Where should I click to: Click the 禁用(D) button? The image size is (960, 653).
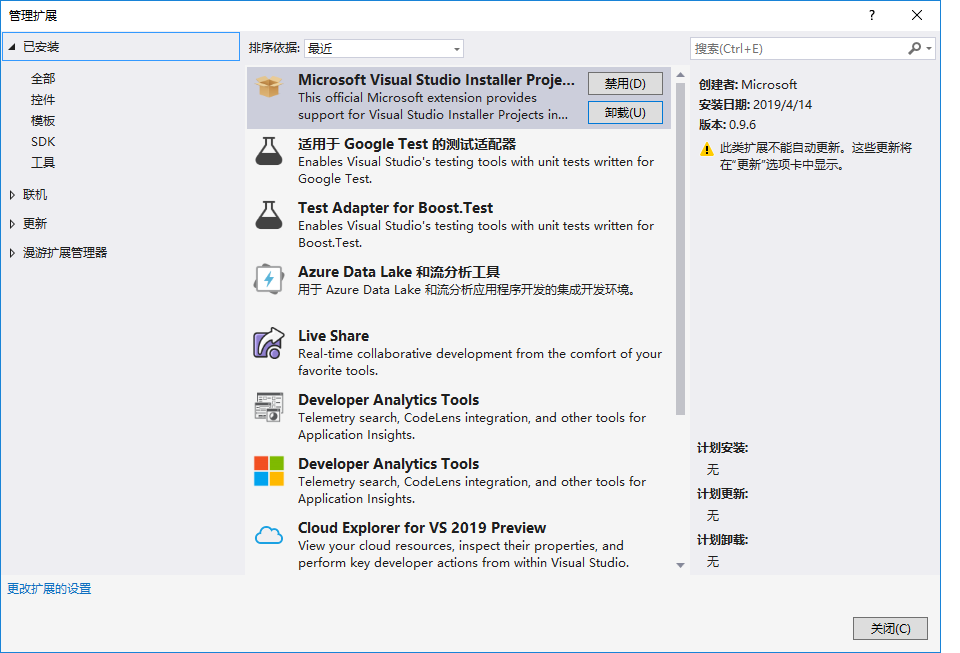pos(625,83)
